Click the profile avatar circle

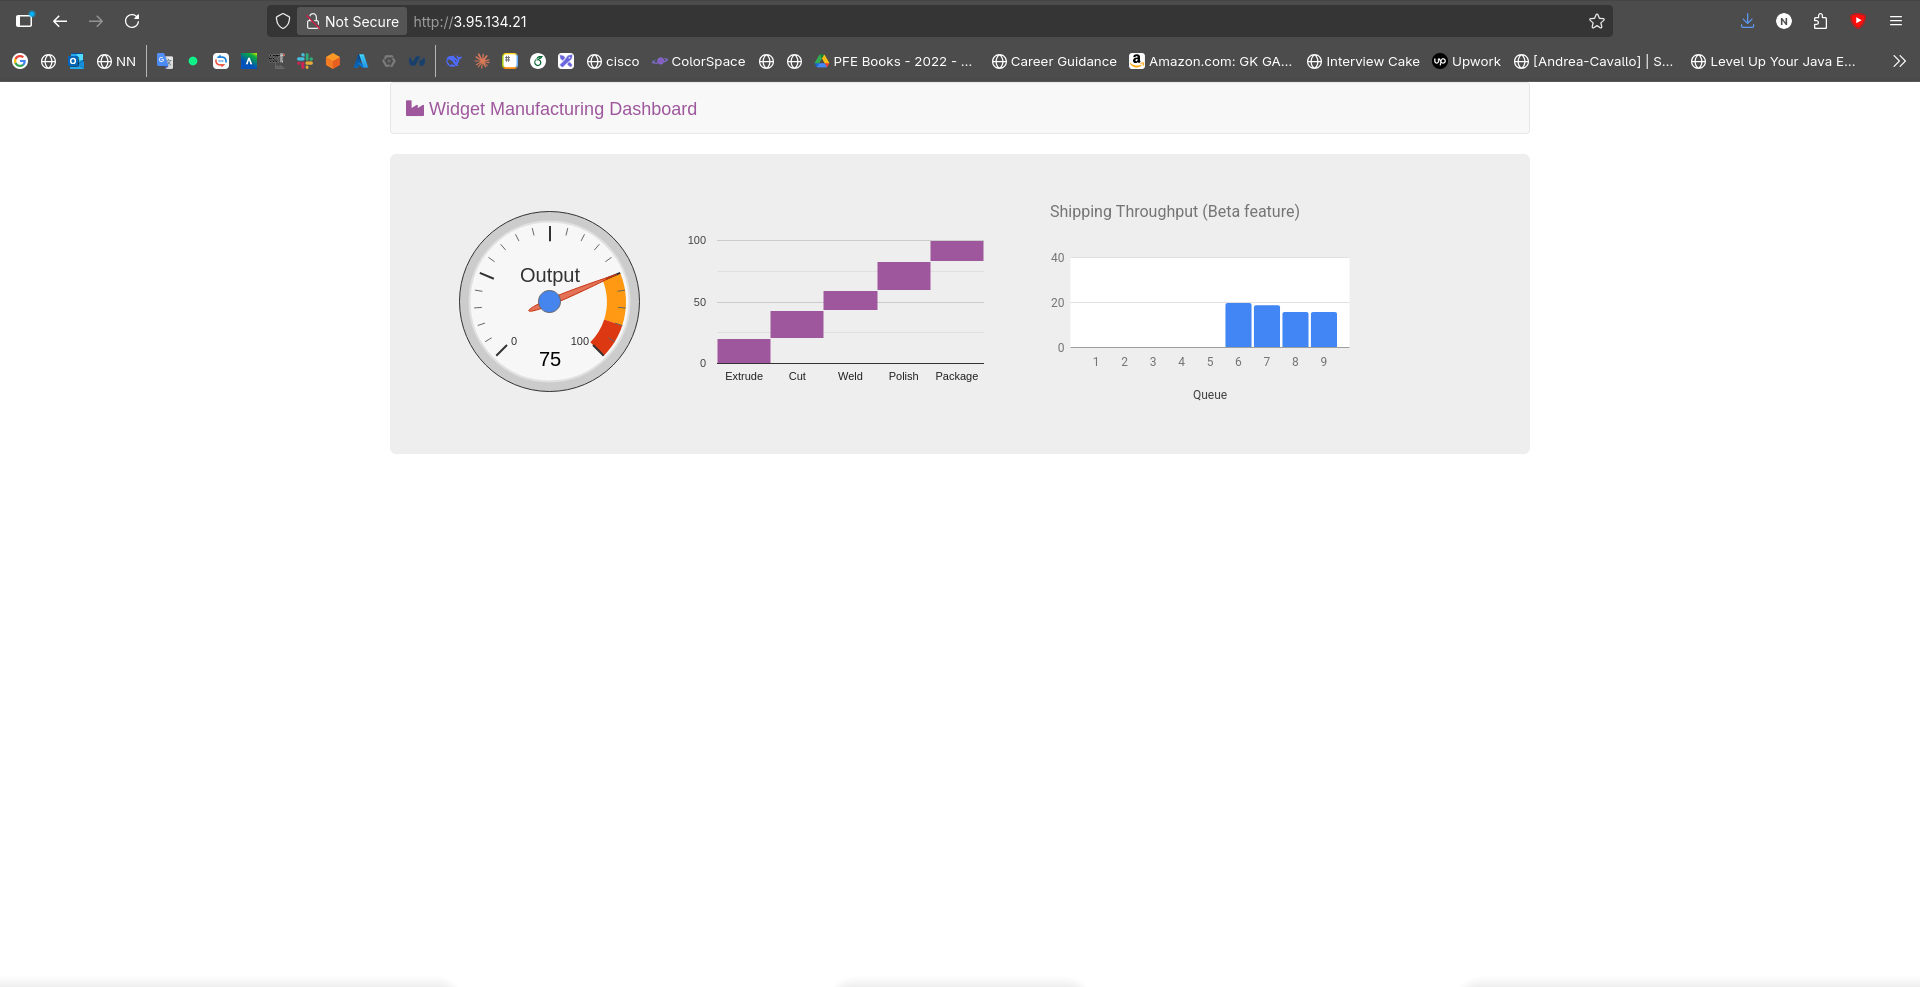pyautogui.click(x=1784, y=21)
